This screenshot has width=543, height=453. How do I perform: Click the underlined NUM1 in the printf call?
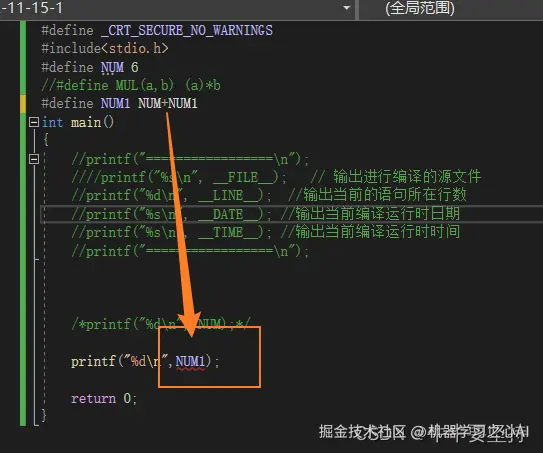[x=190, y=362]
